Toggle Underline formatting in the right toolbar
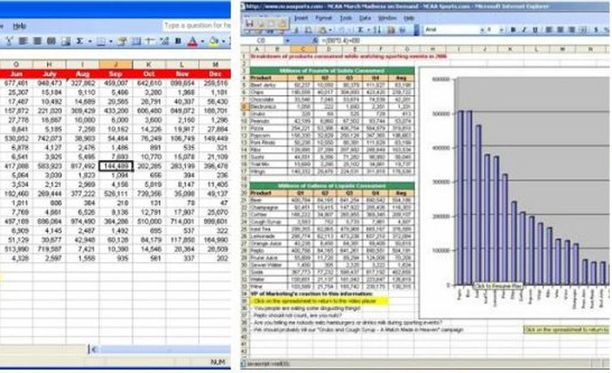Screen dimensions: 612x373 point(535,30)
